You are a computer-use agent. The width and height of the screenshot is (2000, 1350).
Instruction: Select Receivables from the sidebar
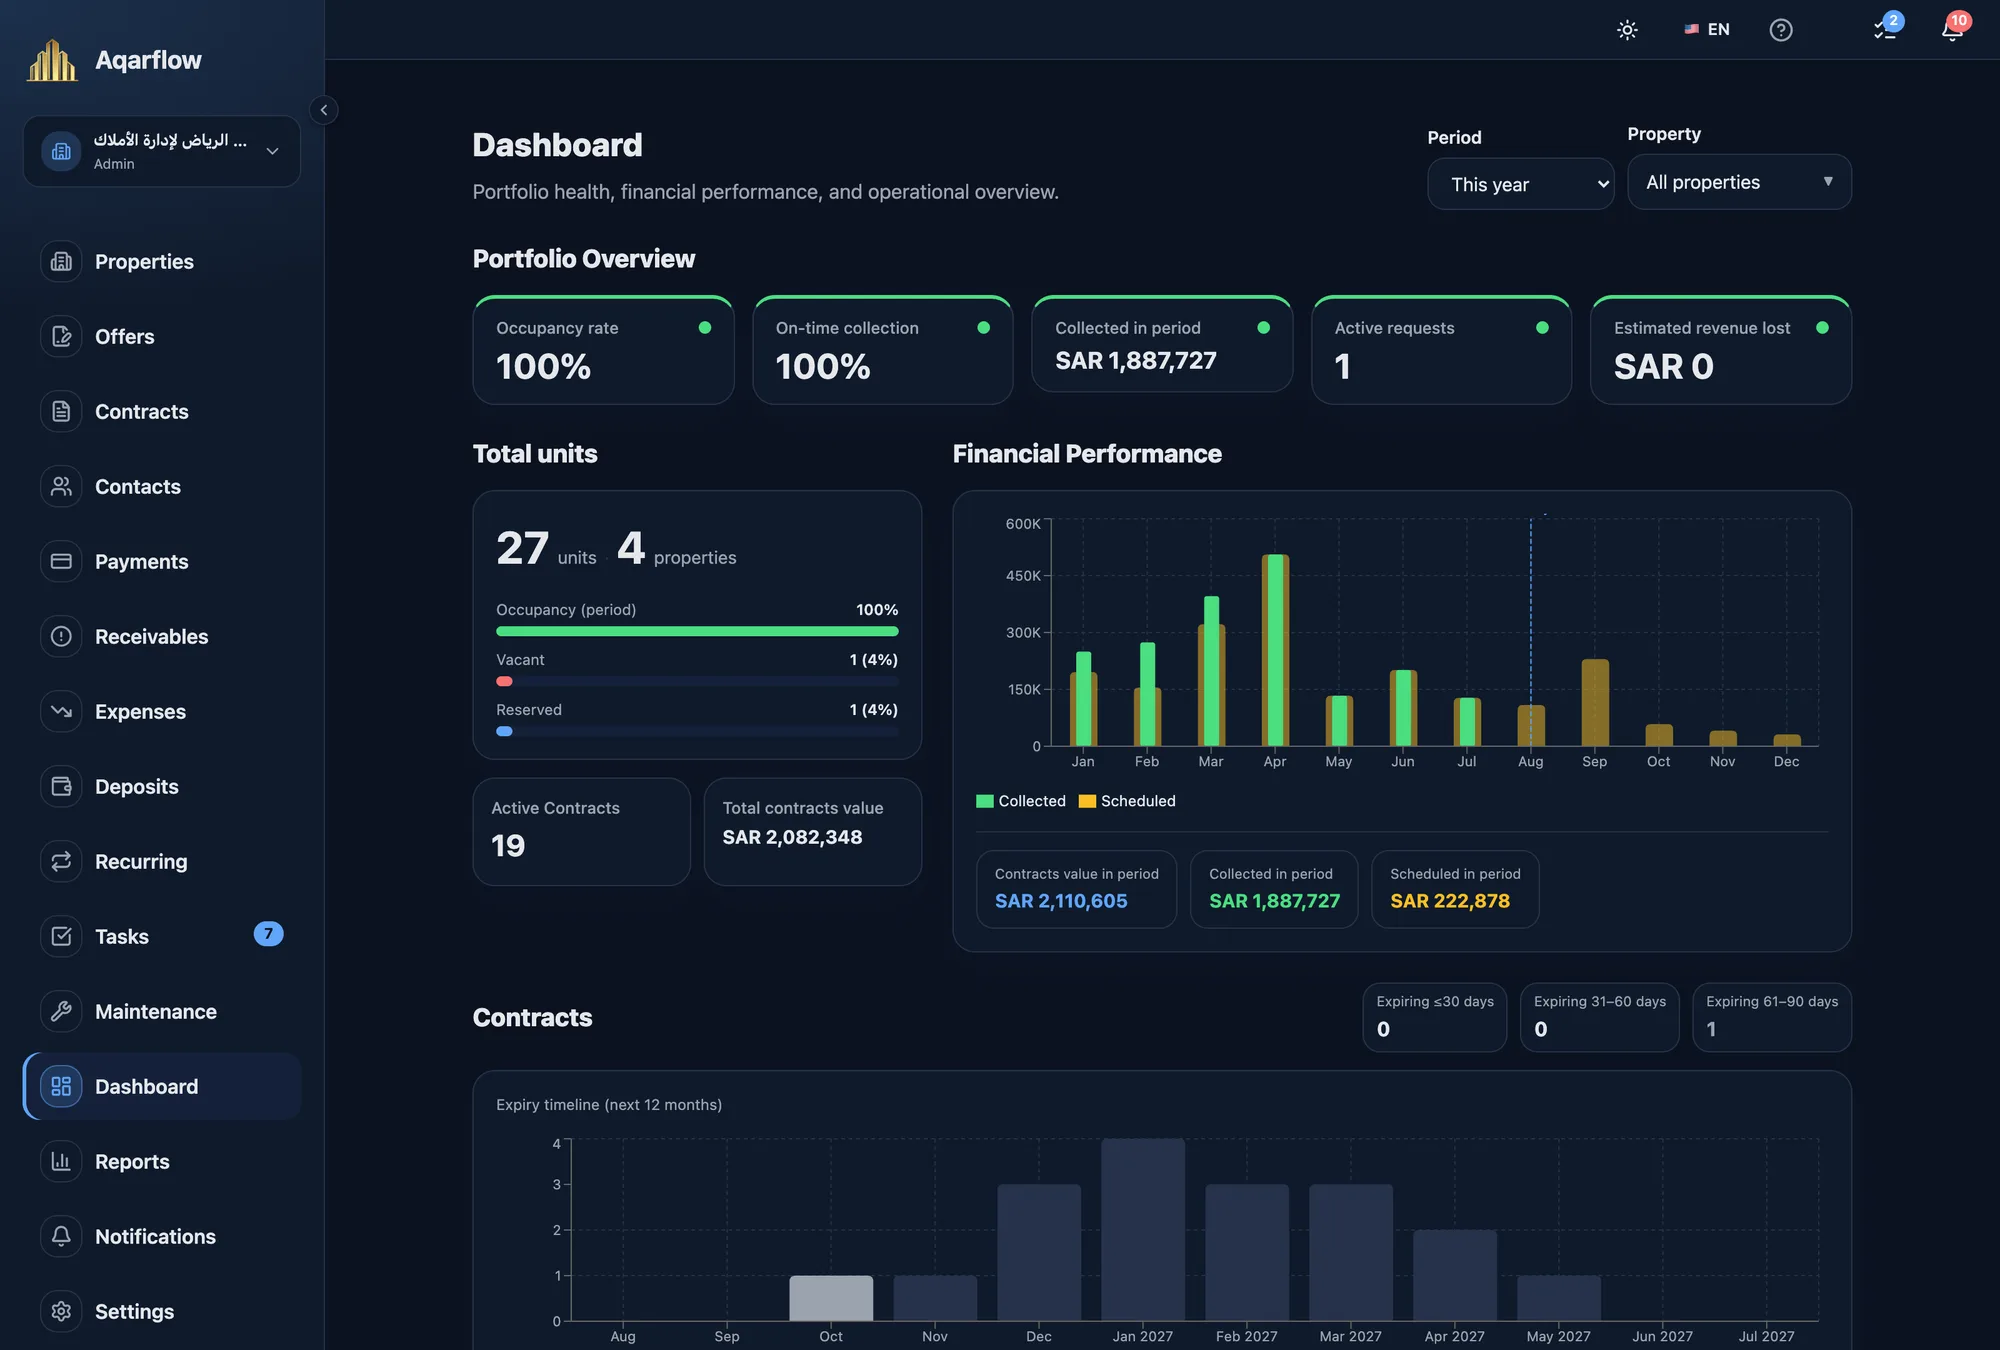click(162, 636)
